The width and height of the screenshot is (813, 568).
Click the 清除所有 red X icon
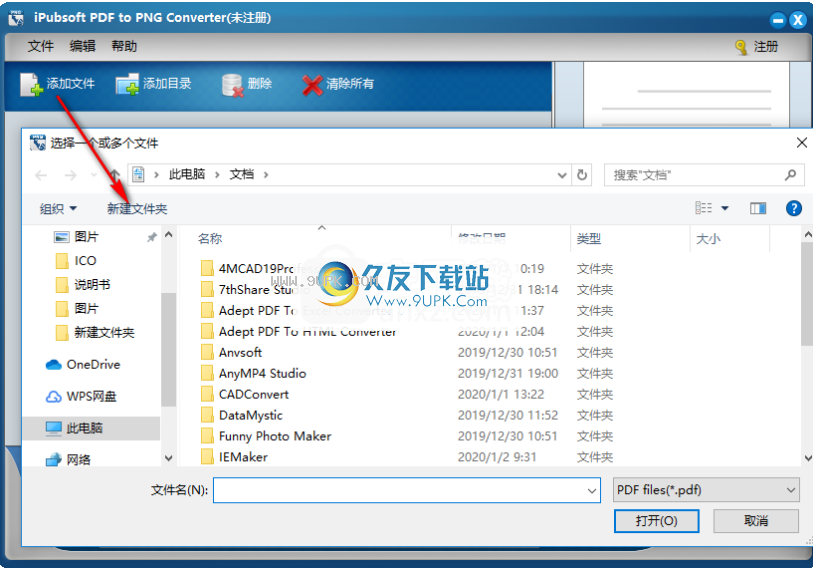pyautogui.click(x=312, y=85)
